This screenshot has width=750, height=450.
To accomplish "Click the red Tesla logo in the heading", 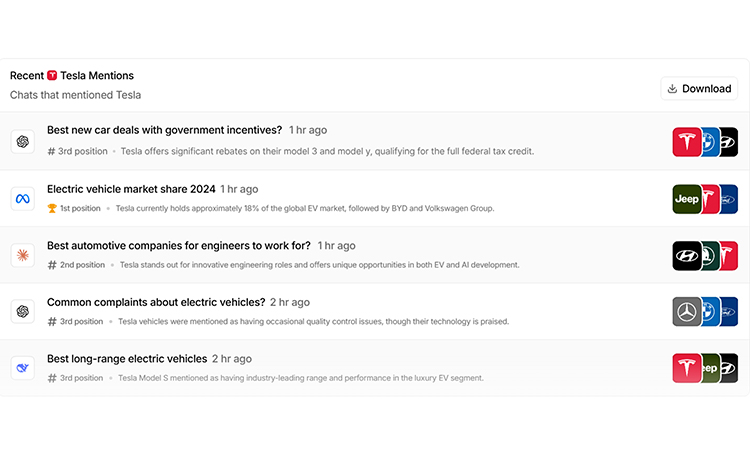I will click(52, 76).
